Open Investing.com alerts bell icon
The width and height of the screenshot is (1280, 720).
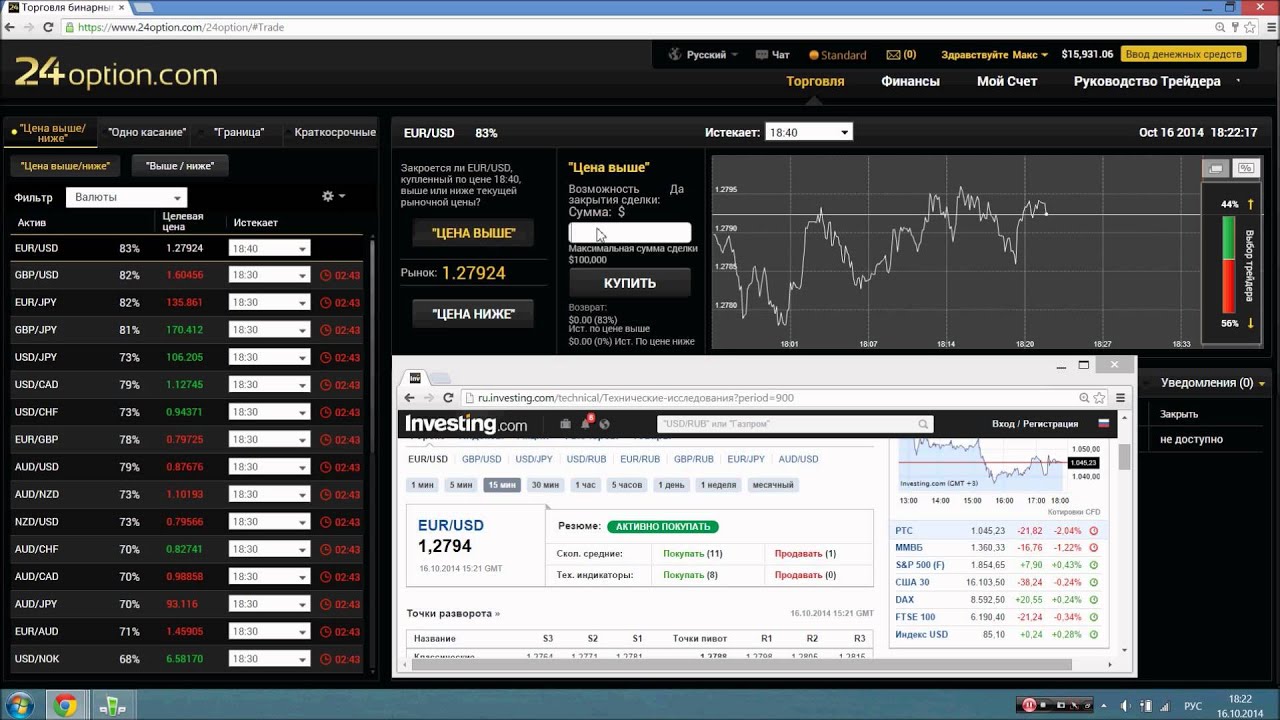coord(586,424)
